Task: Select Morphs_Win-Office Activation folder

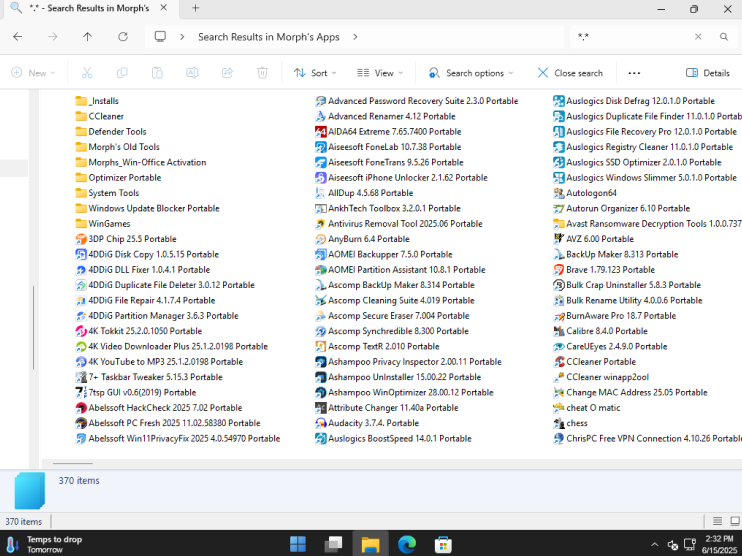Action: coord(141,162)
